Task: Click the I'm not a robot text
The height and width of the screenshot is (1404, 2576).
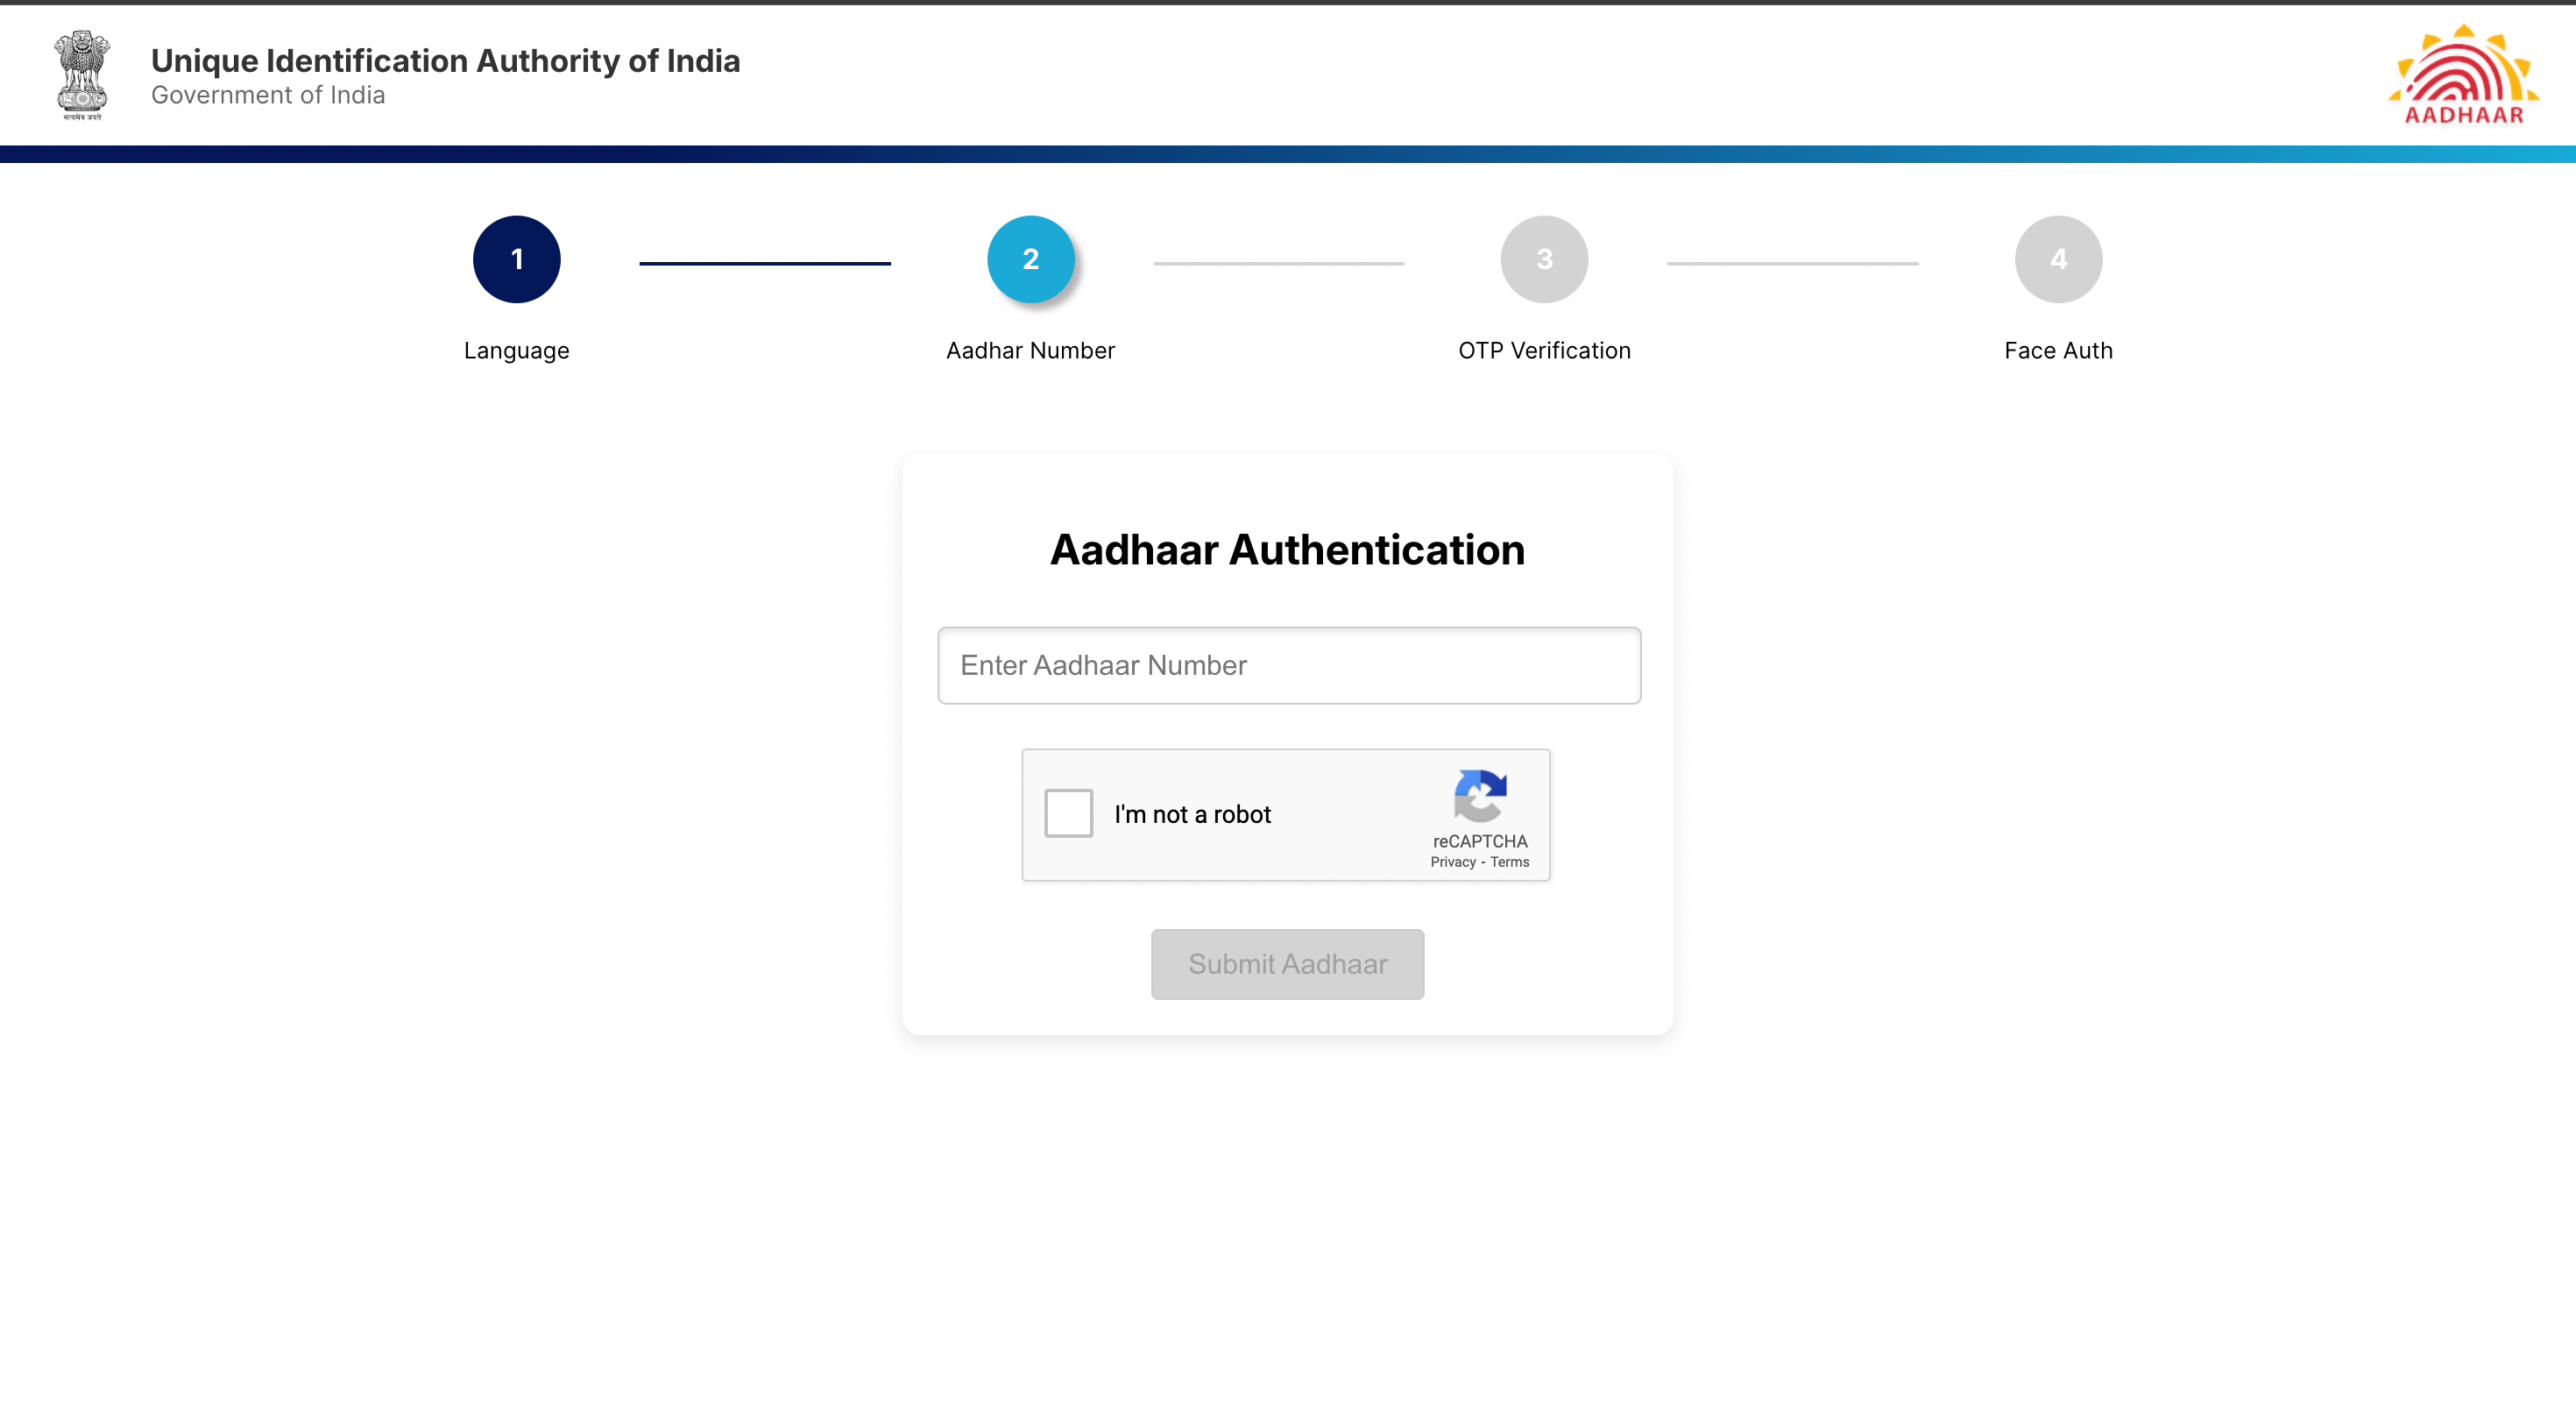Action: 1192,814
